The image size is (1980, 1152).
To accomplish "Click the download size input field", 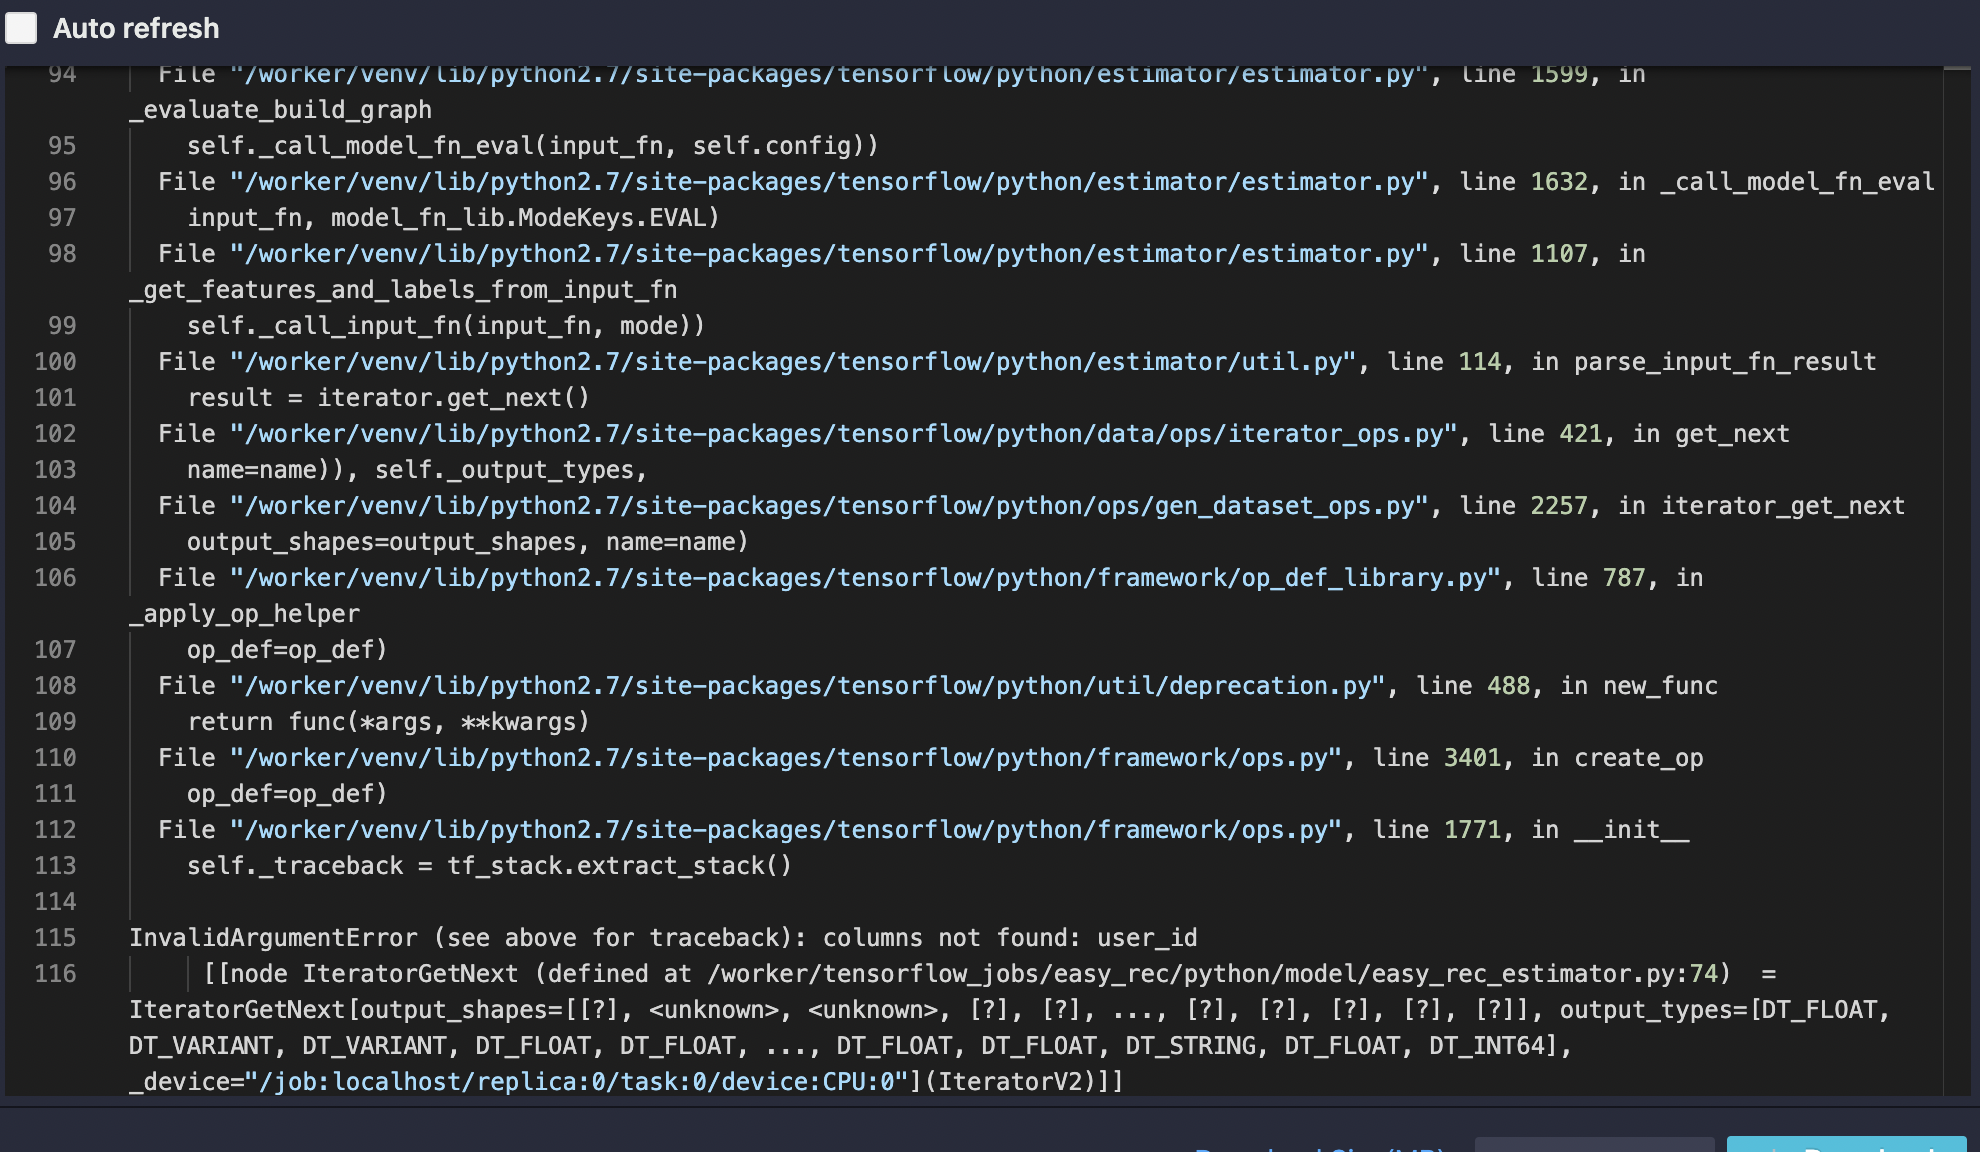I will 1594,1144.
